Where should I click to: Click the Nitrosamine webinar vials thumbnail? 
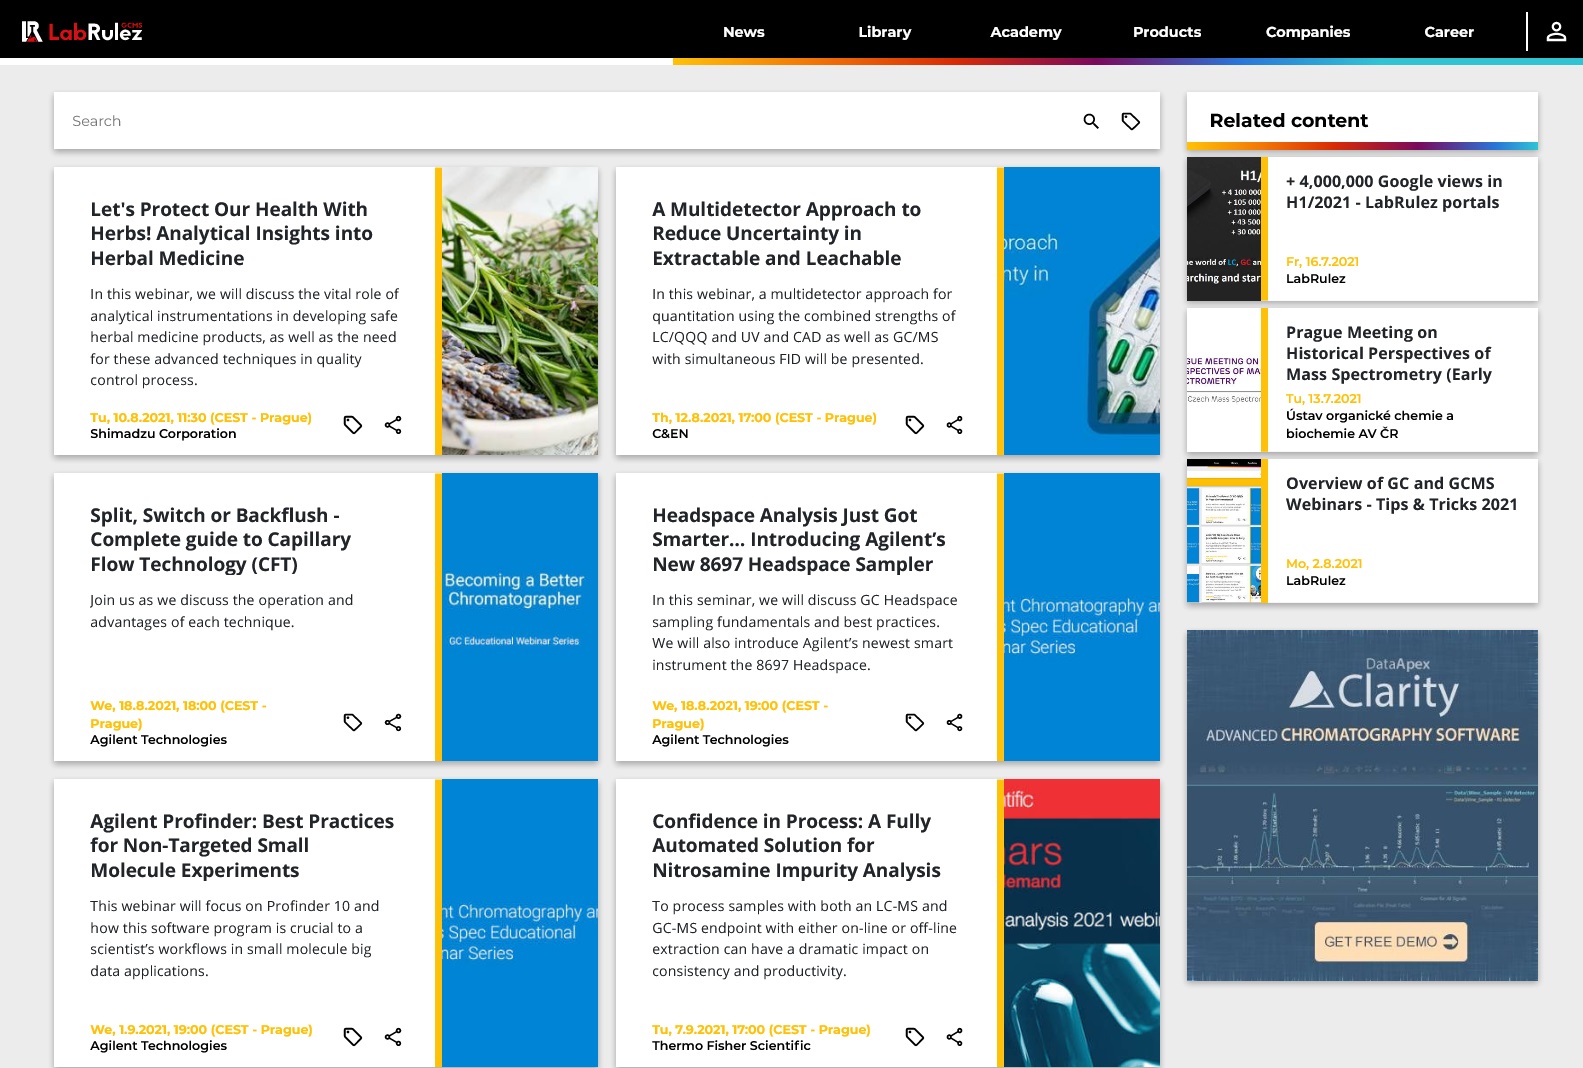point(1082,923)
